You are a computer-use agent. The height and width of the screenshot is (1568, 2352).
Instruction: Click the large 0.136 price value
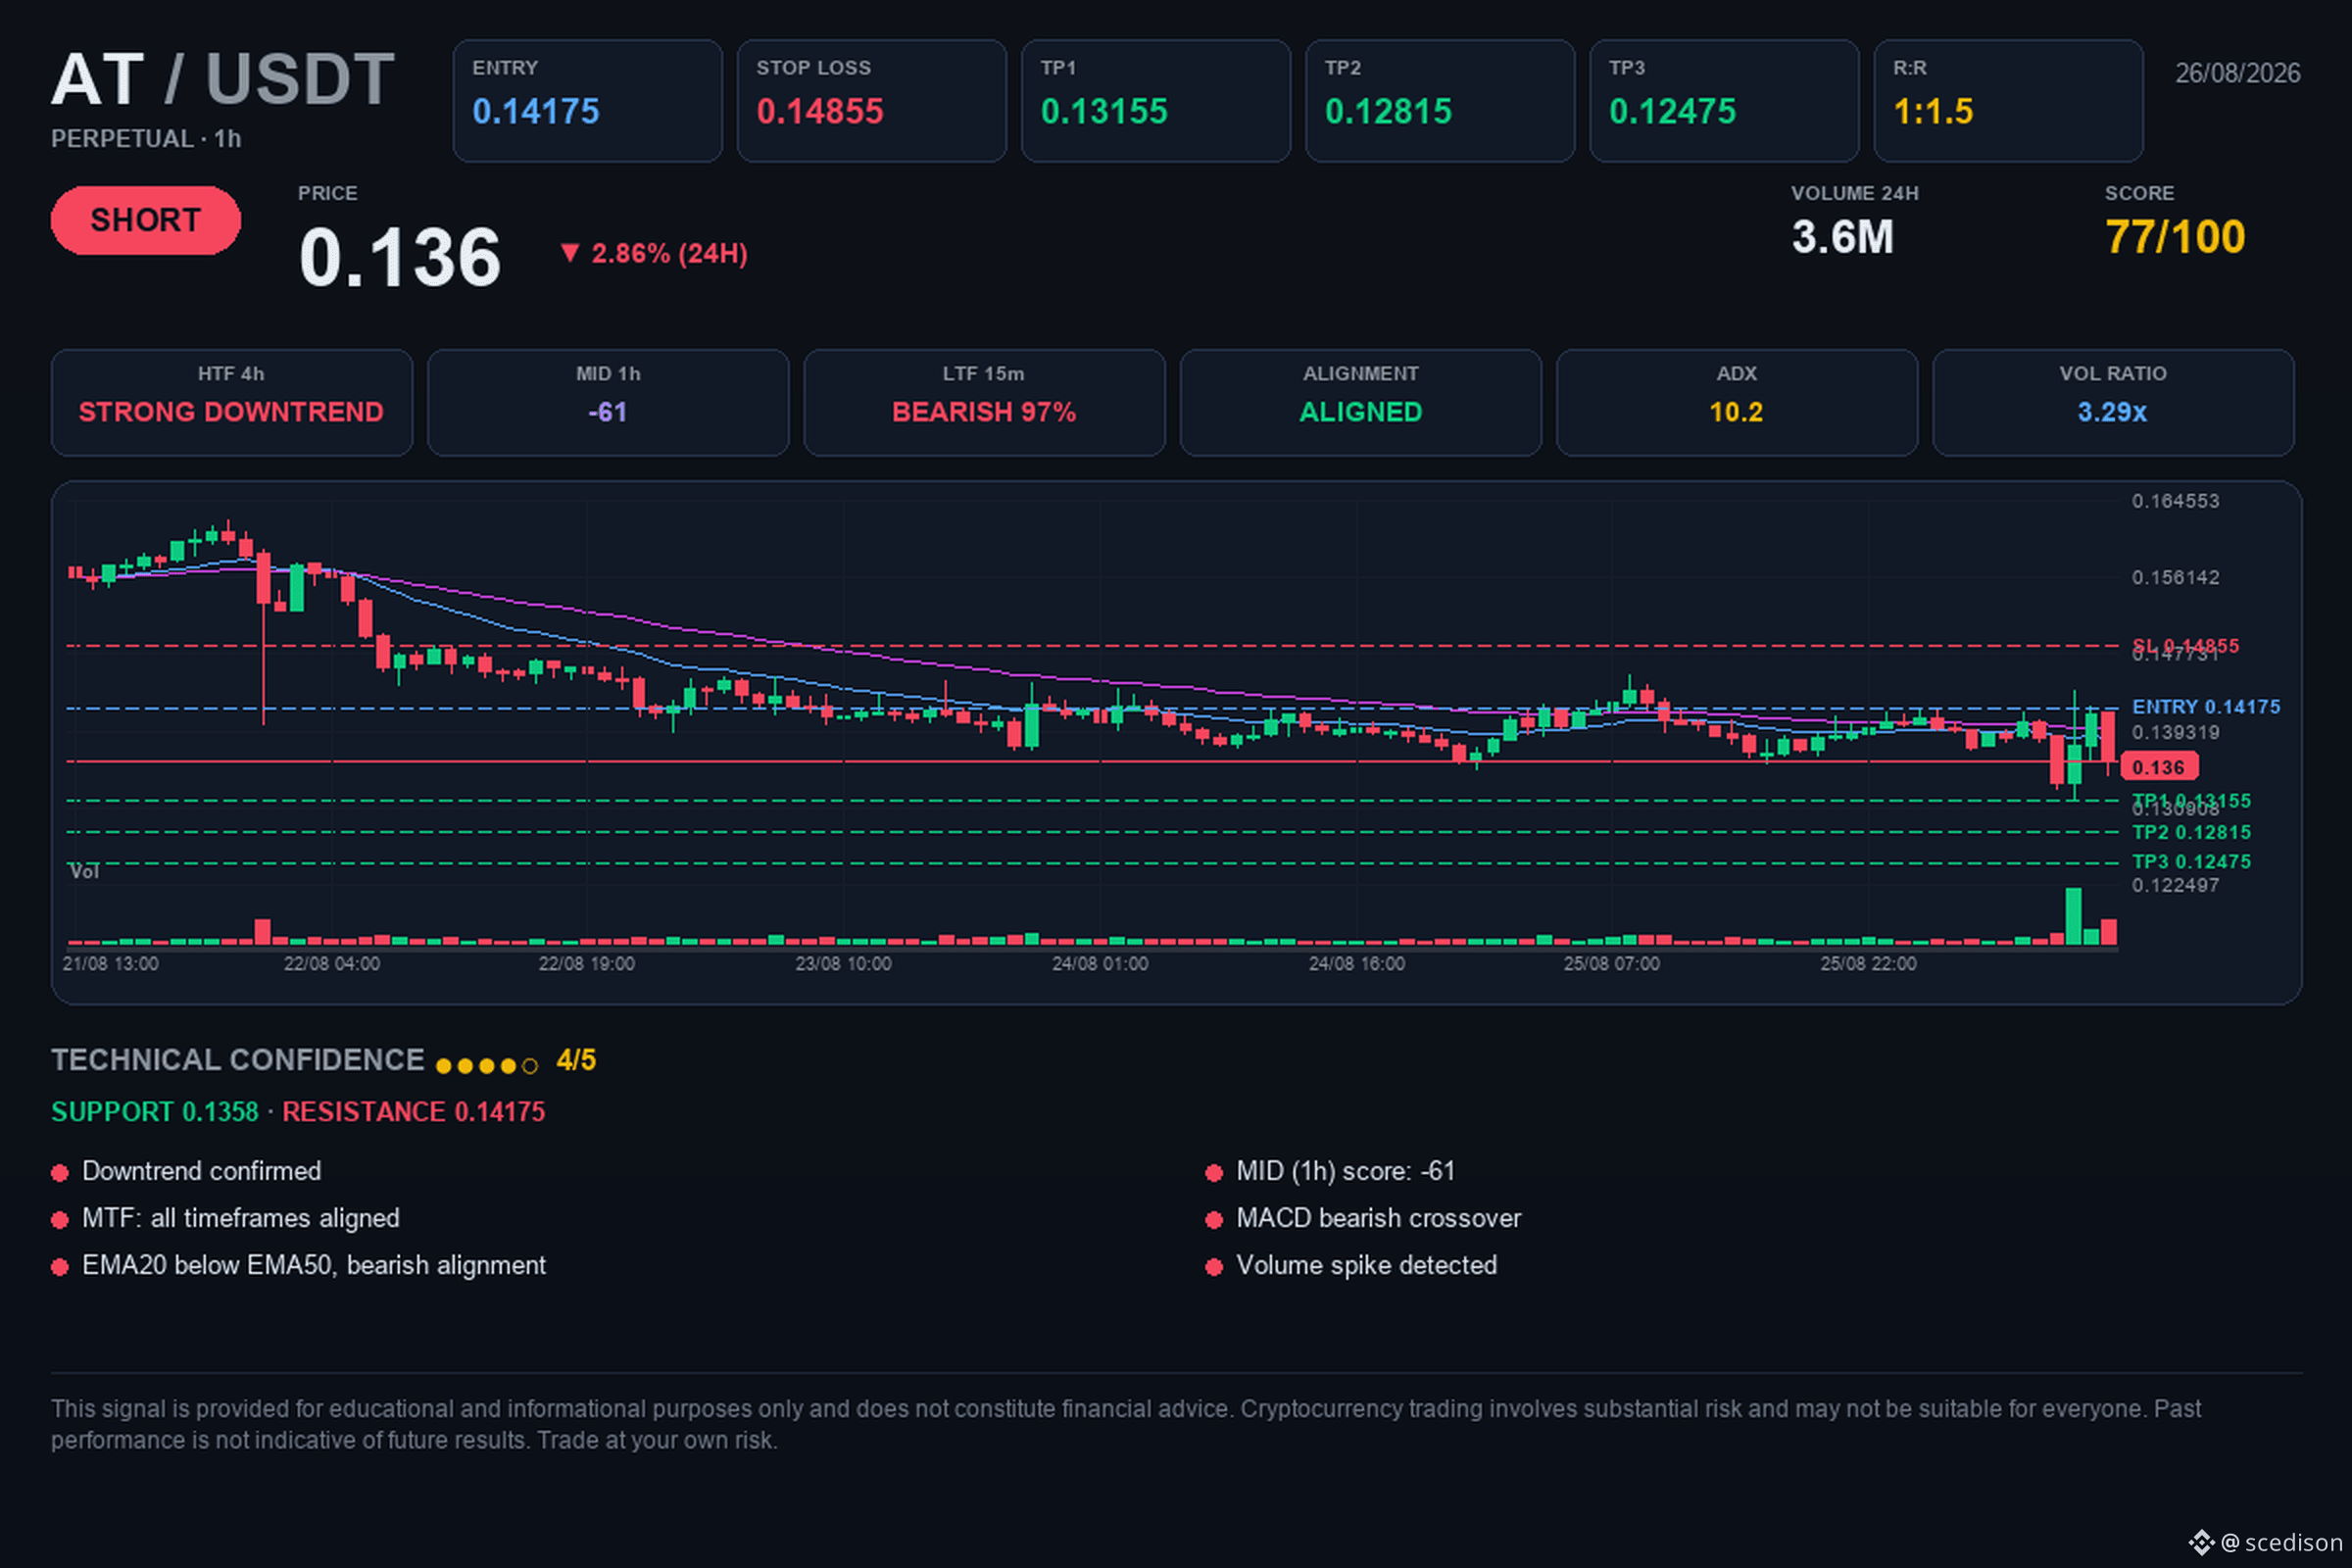399,257
